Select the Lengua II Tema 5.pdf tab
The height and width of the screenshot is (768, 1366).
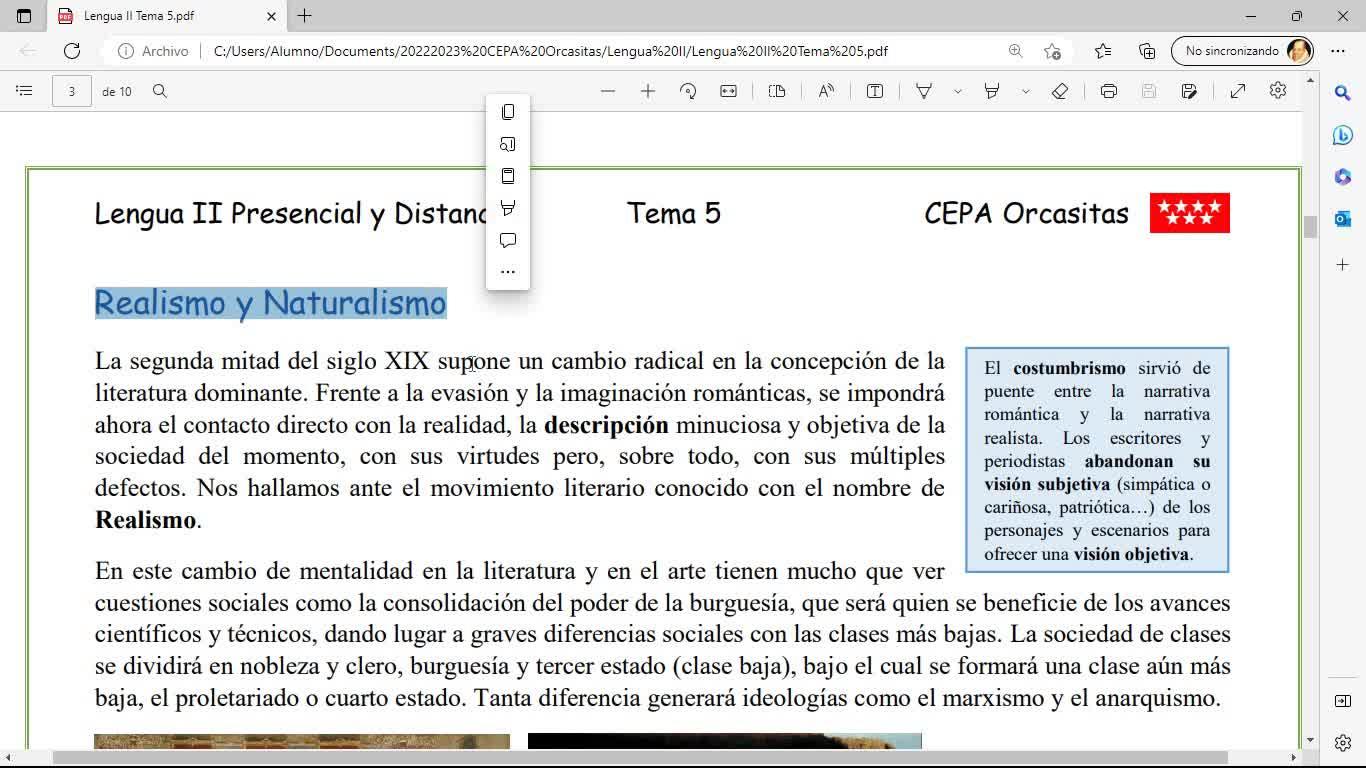tap(166, 16)
